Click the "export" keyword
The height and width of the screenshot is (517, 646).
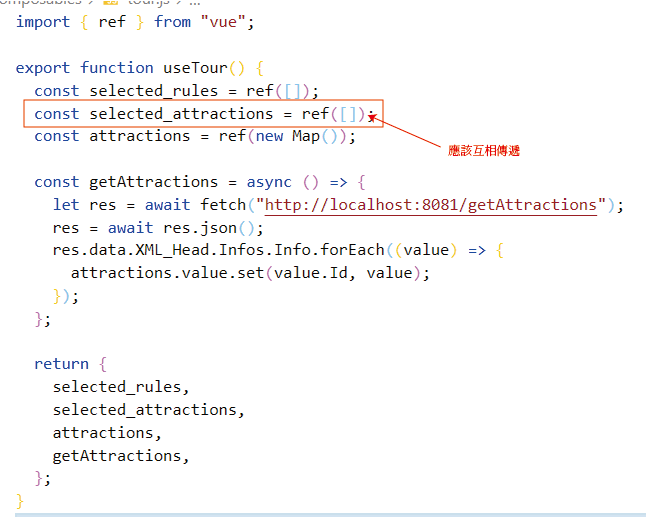(x=43, y=68)
